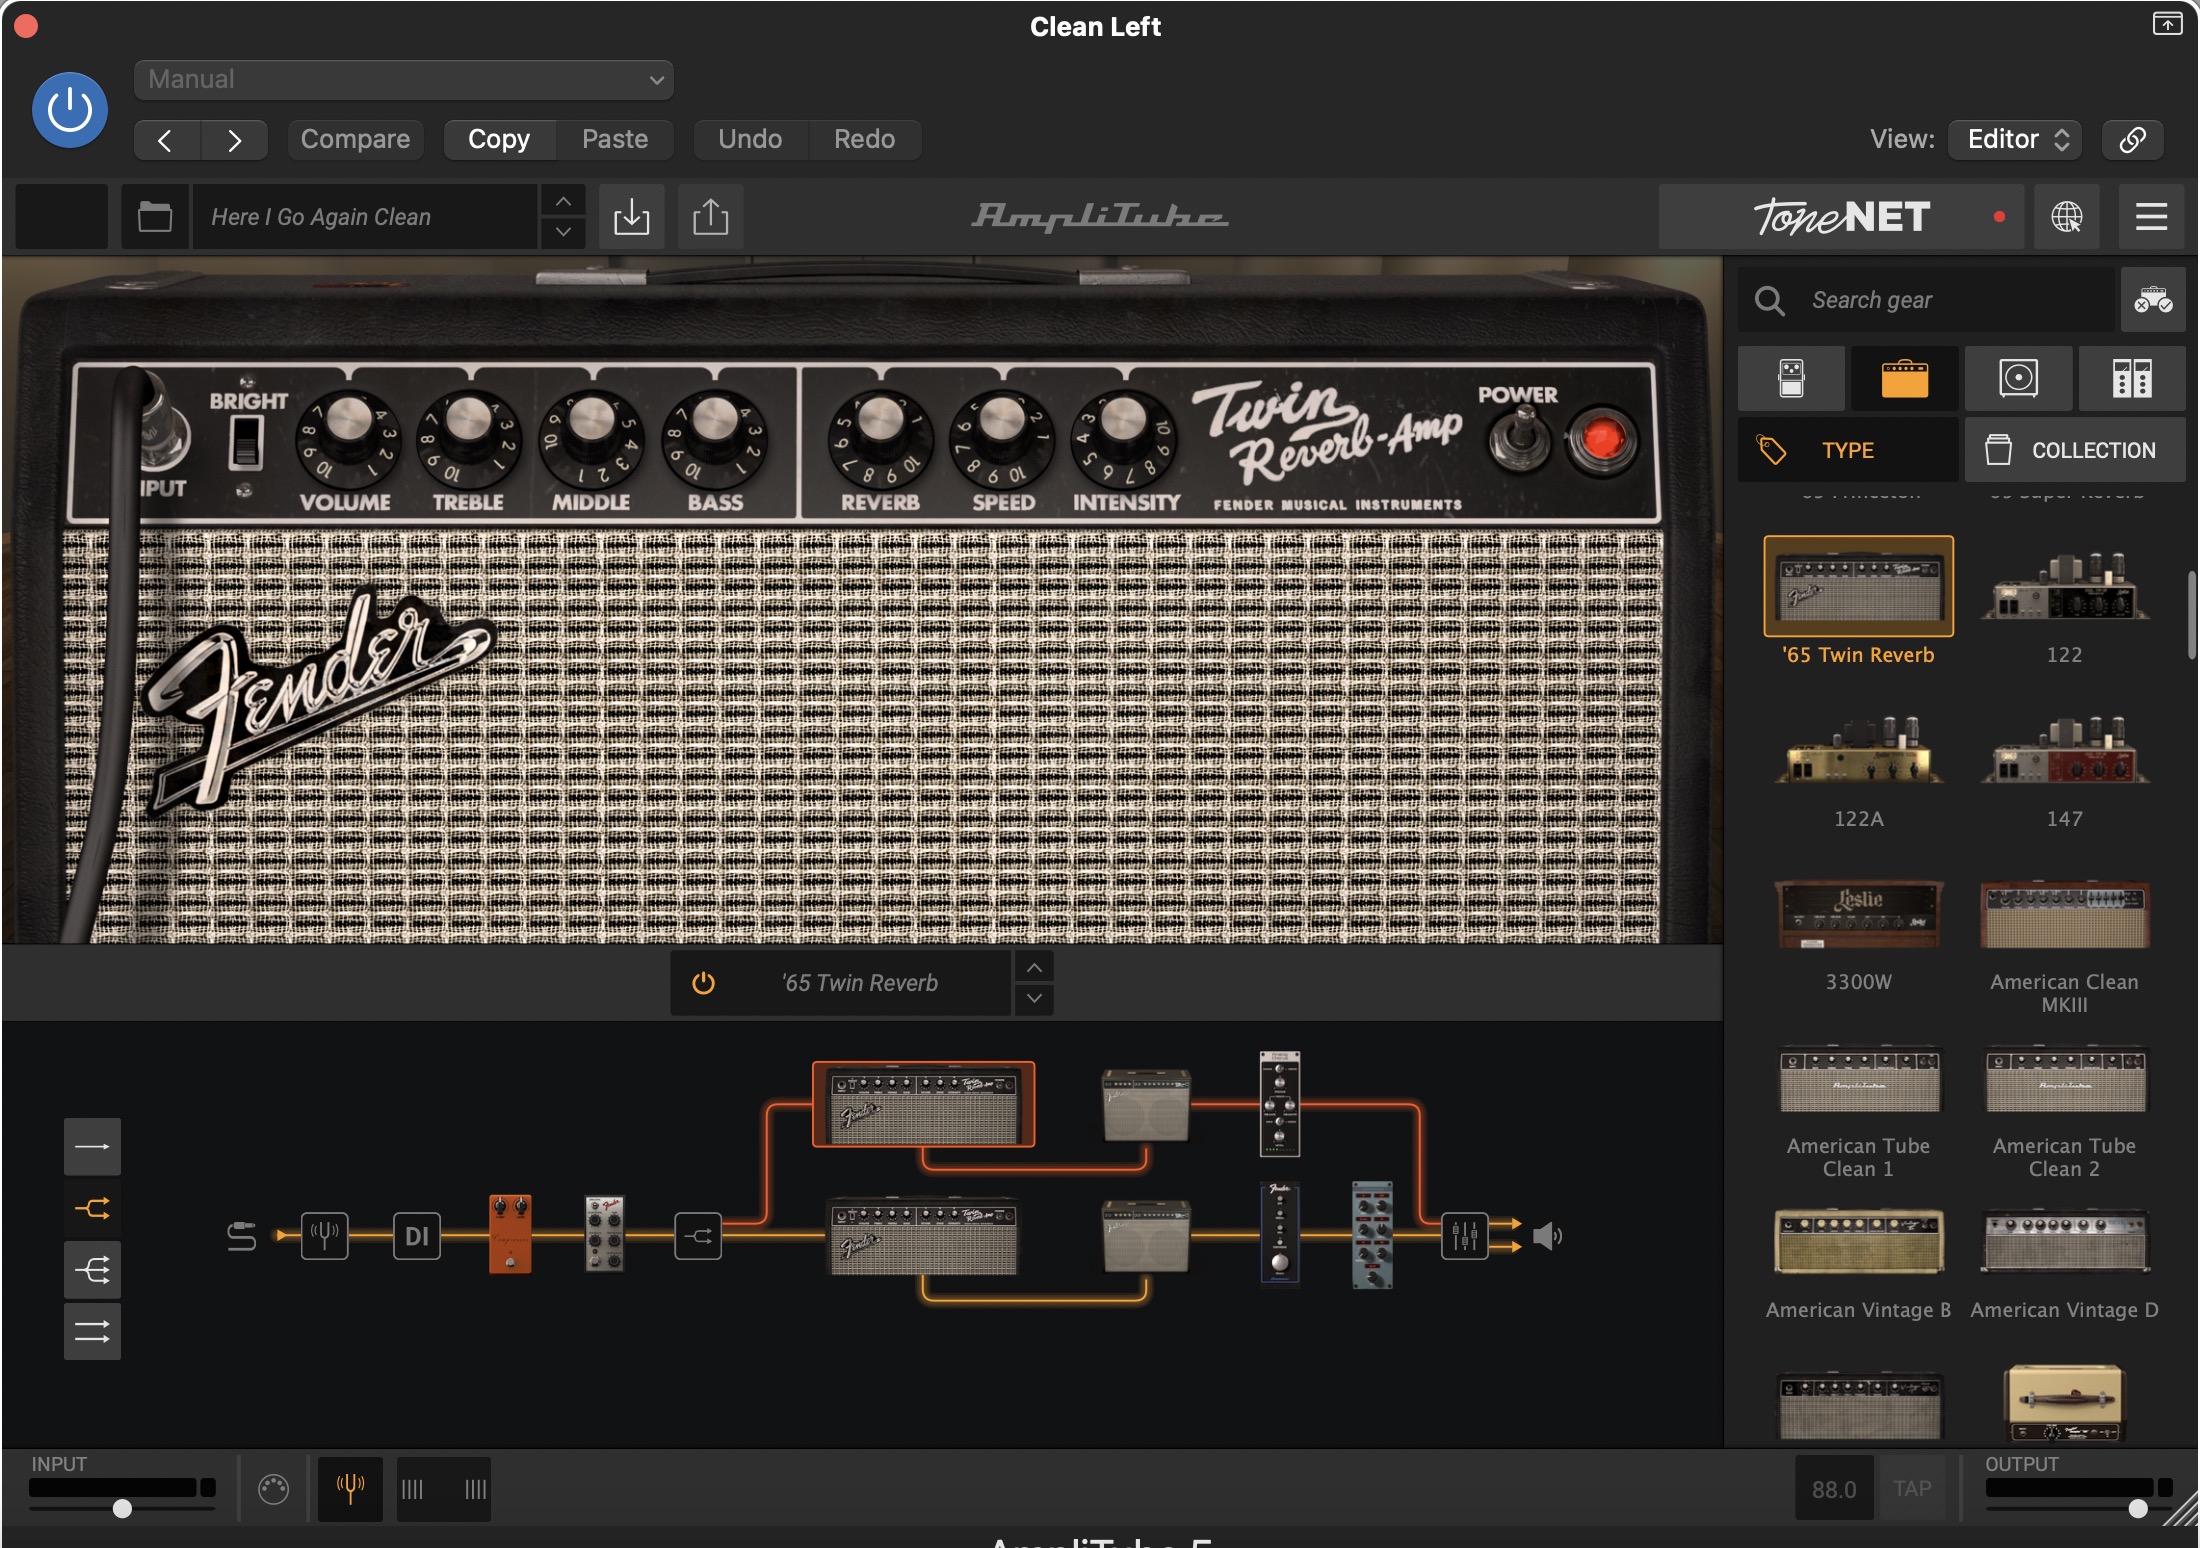Click the TAP tempo button
Image resolution: width=2200 pixels, height=1548 pixels.
click(x=1912, y=1489)
